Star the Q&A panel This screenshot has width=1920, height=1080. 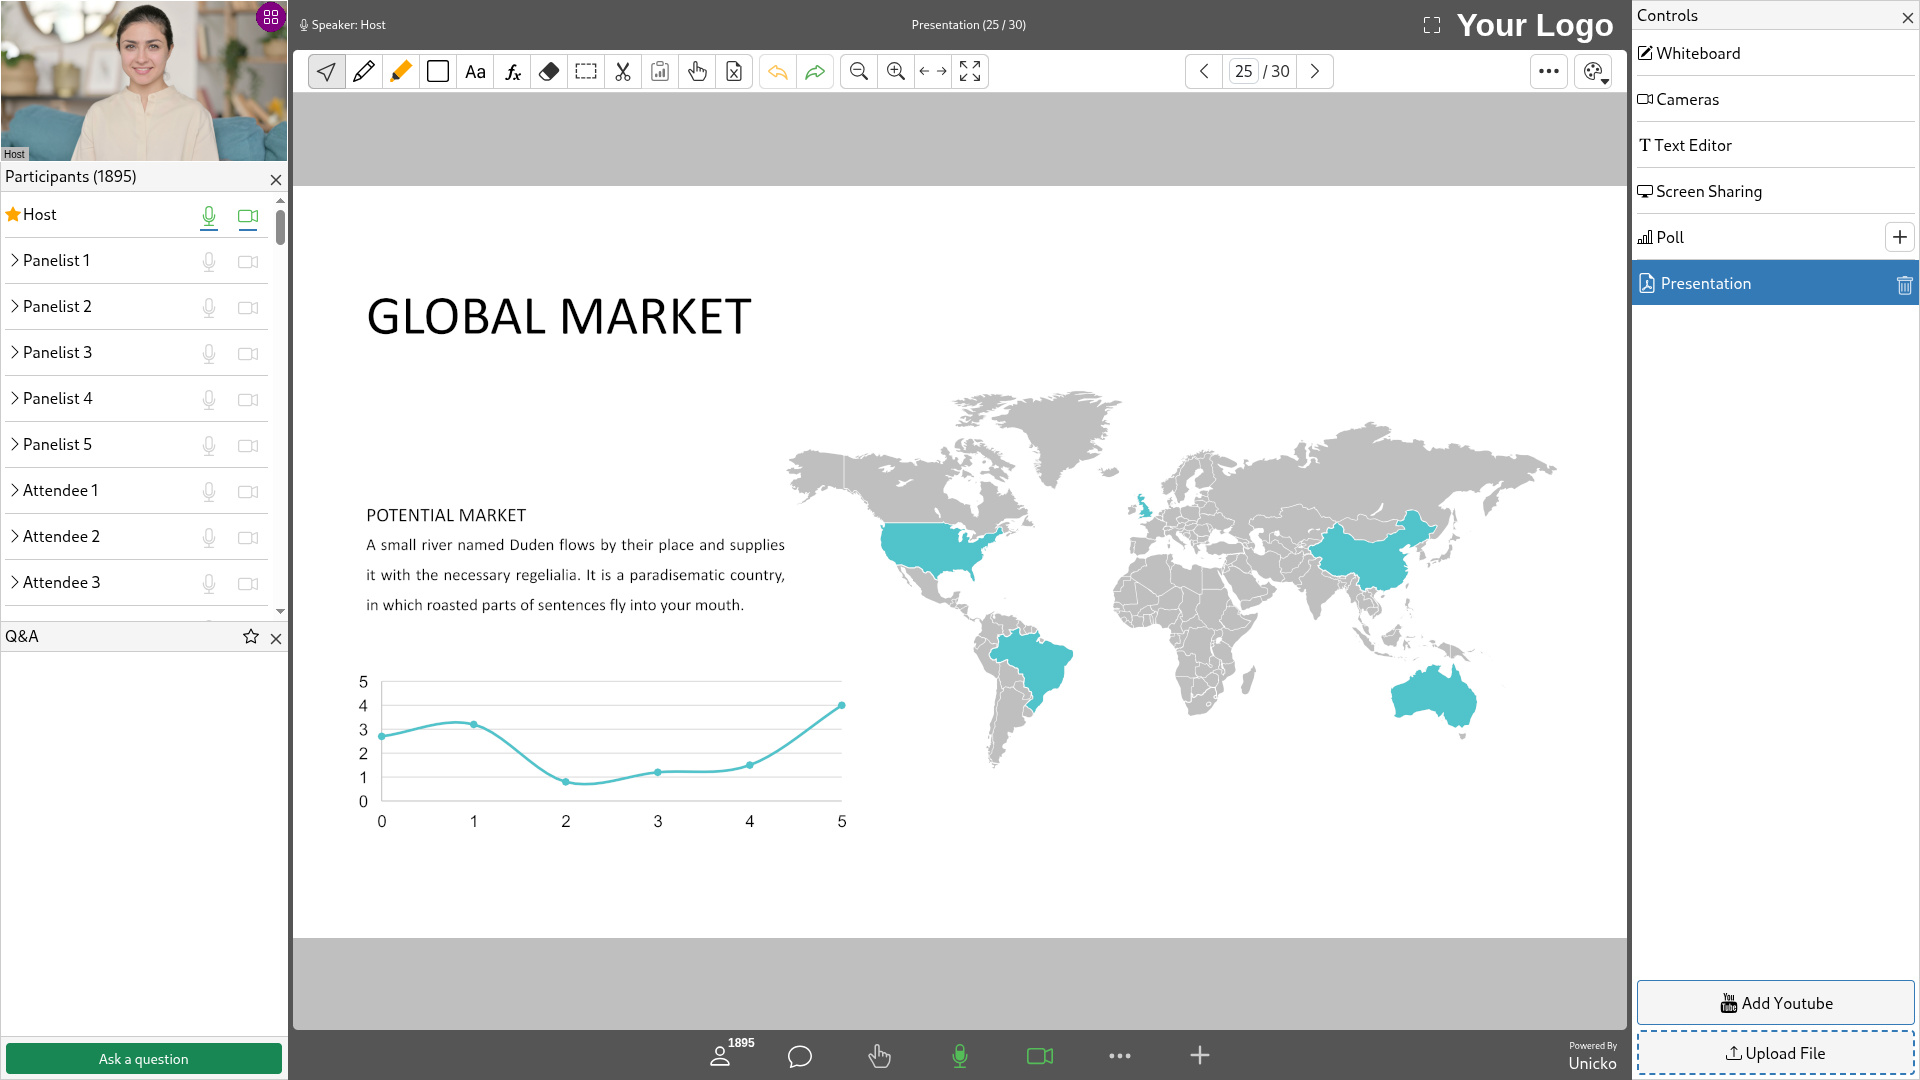click(x=251, y=637)
